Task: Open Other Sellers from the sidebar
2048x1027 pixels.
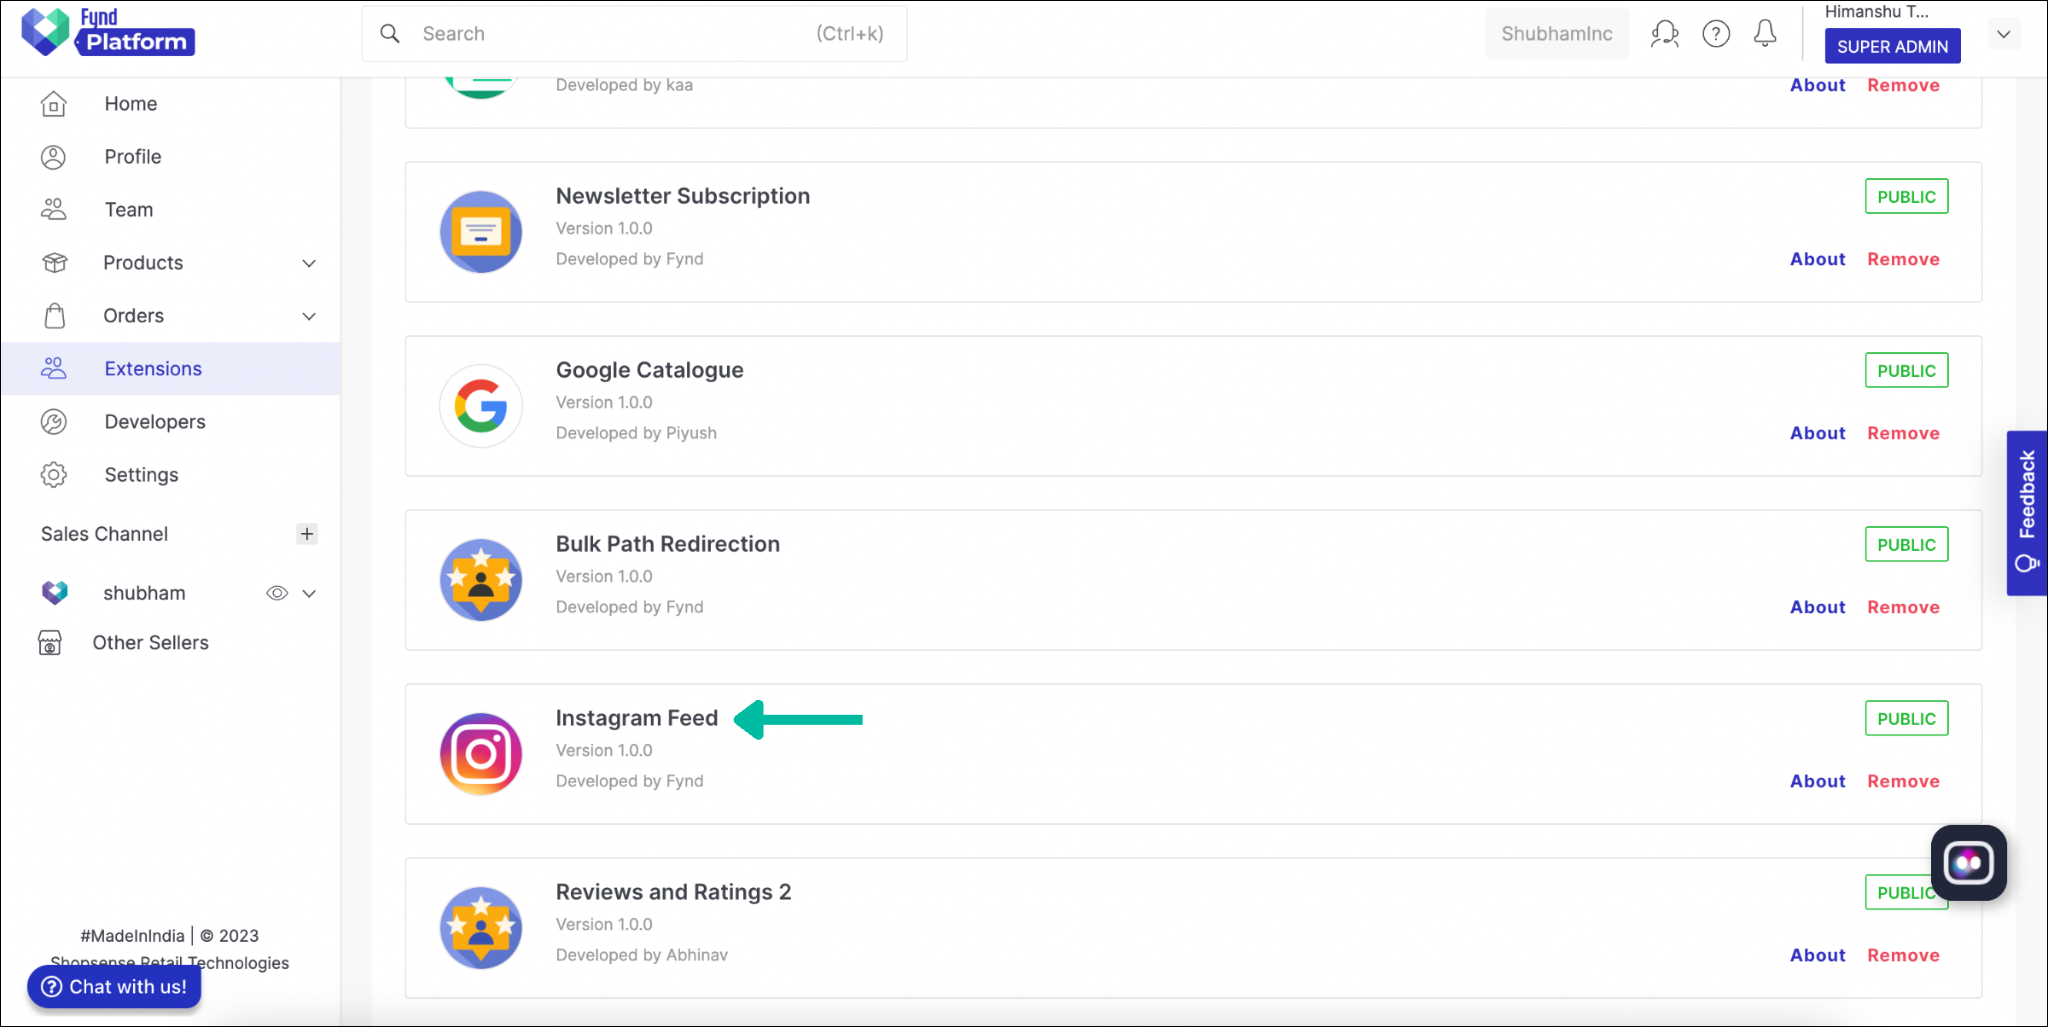Action: [x=150, y=642]
